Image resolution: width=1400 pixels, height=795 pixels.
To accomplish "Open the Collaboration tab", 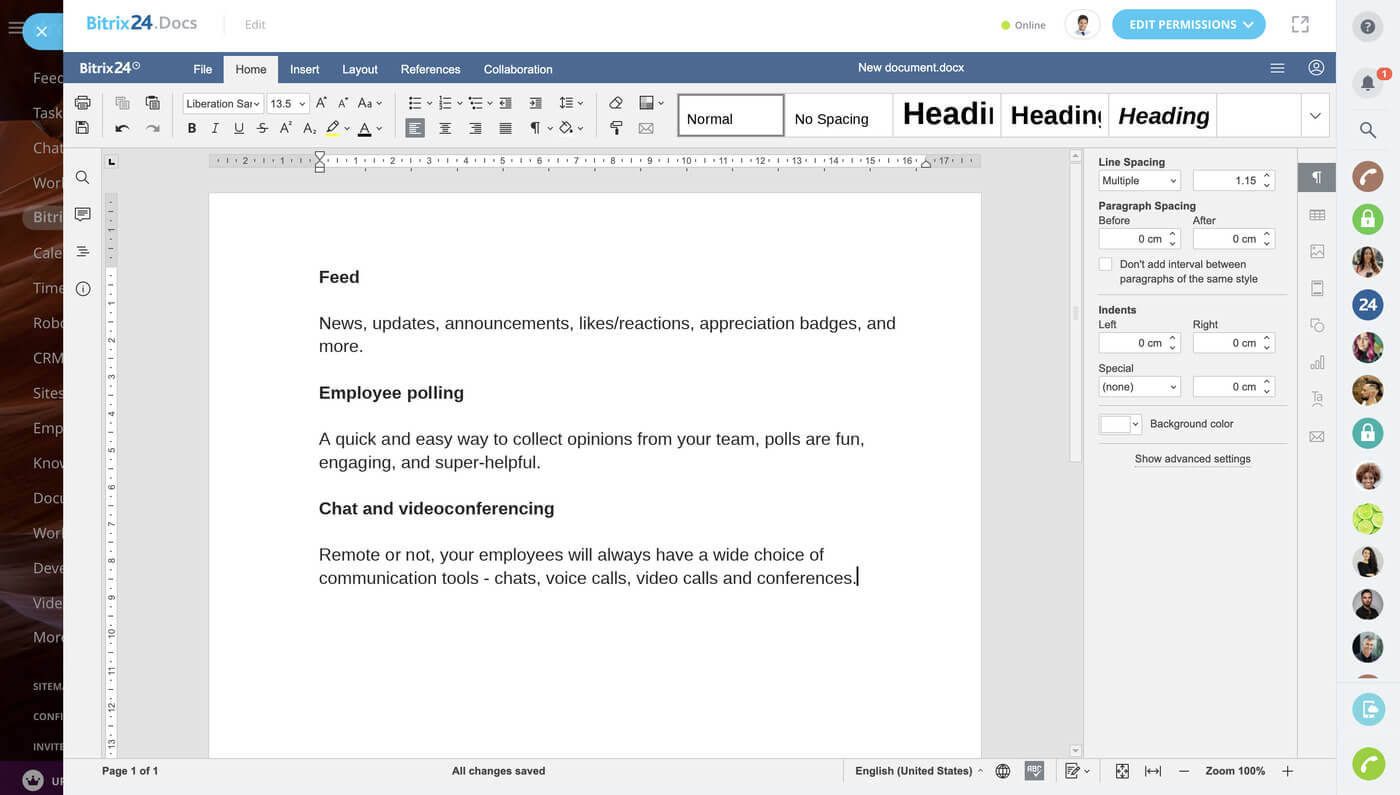I will (517, 69).
